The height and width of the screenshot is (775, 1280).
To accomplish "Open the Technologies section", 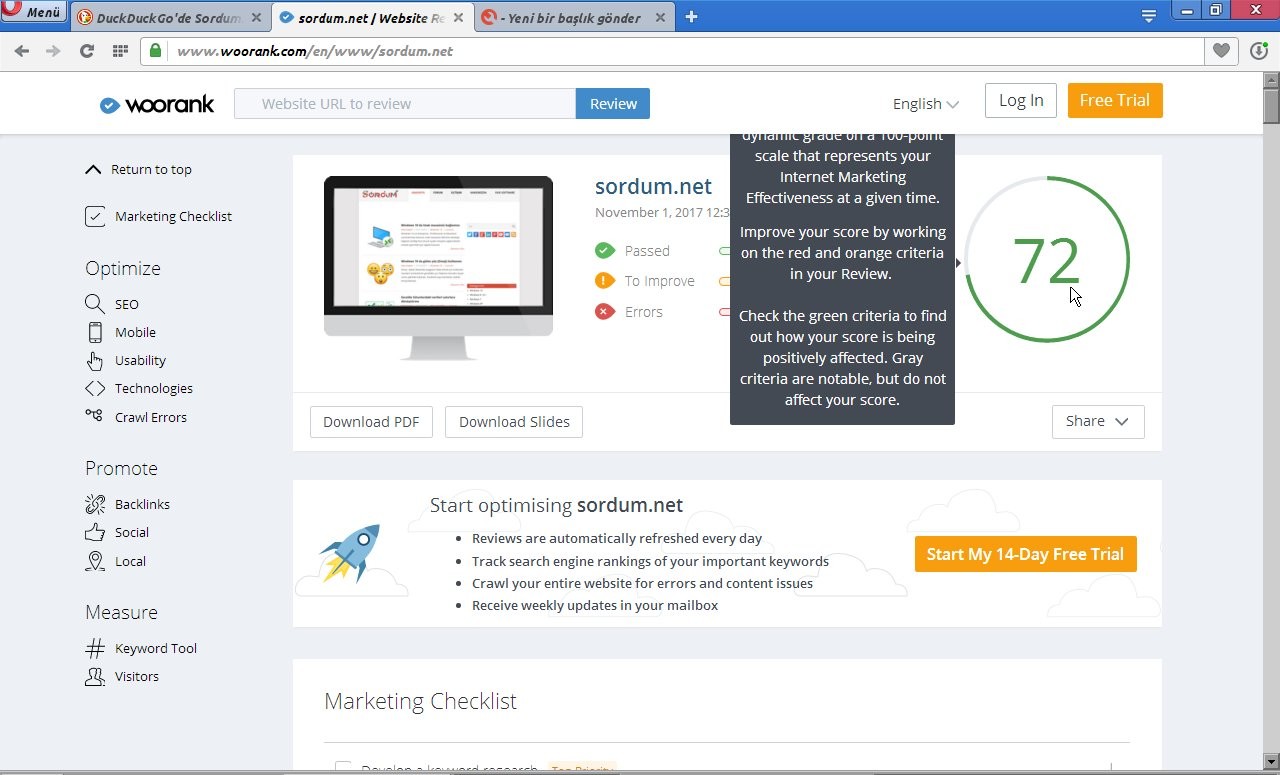I will (x=154, y=388).
